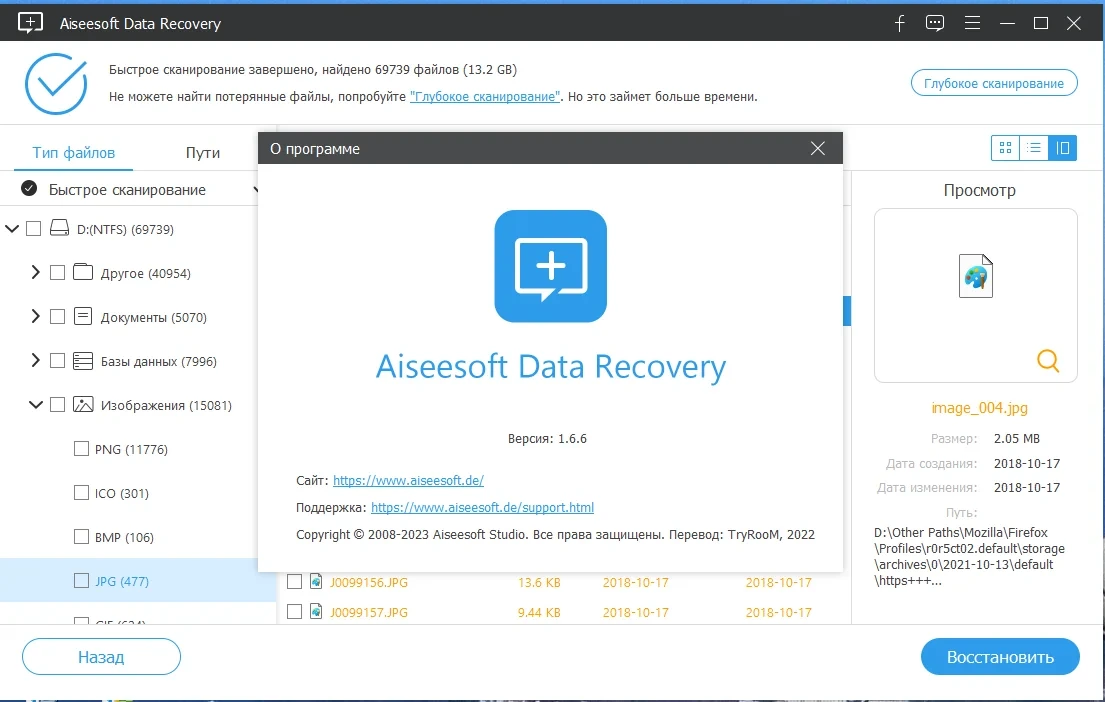Click the Быстрое сканирование check circle icon

click(29, 188)
